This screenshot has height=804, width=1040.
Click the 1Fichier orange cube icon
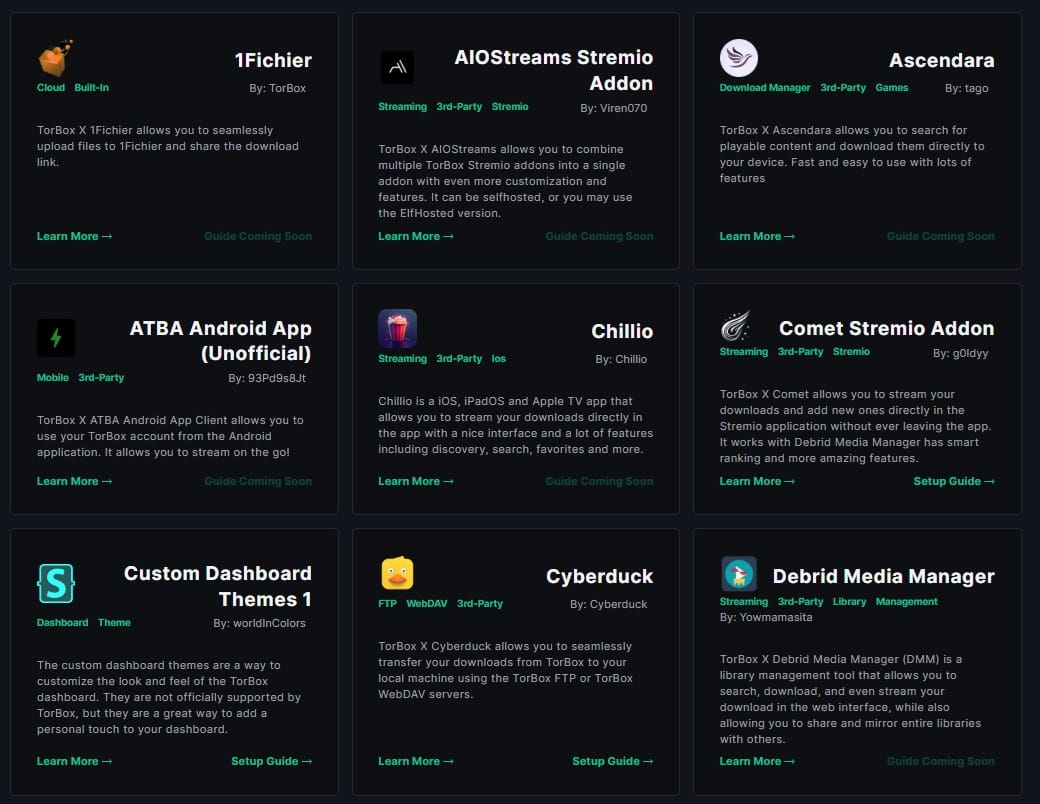click(x=55, y=58)
